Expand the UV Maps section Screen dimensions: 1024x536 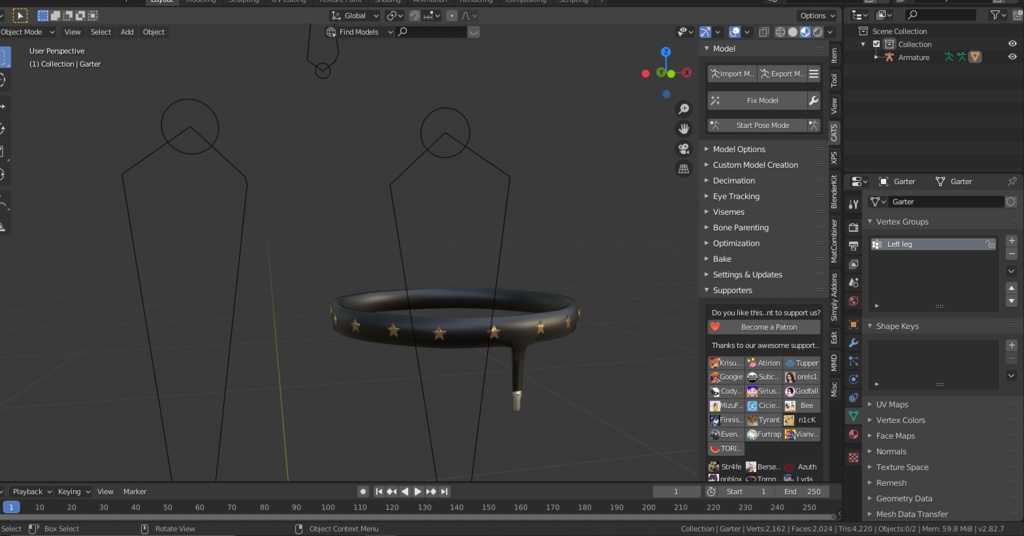pyautogui.click(x=892, y=404)
